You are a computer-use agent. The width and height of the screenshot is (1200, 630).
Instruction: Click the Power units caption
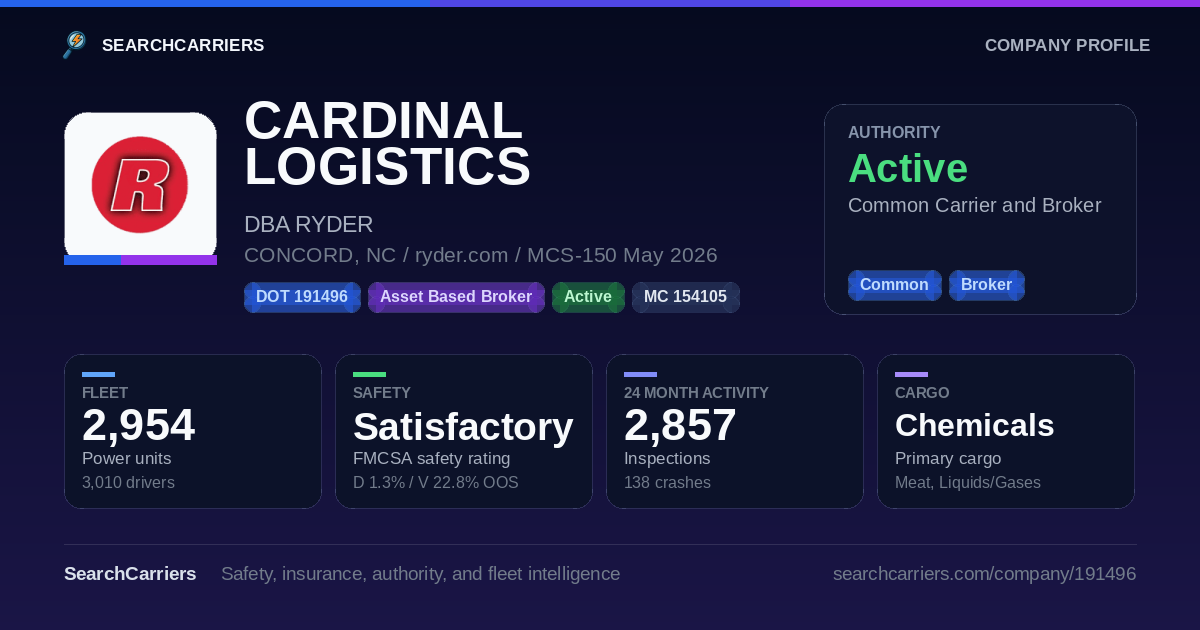(126, 458)
